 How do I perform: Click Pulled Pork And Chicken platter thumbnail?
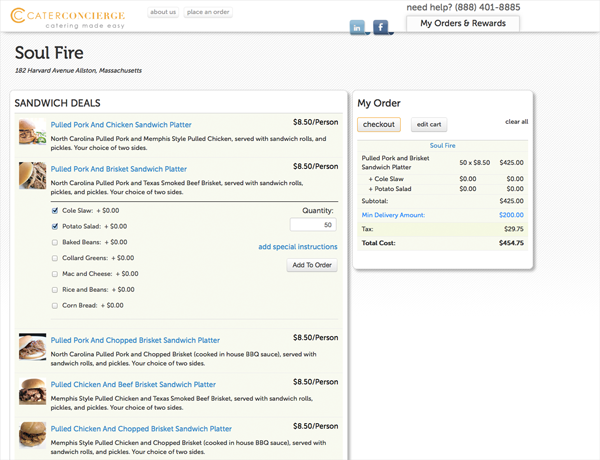pyautogui.click(x=33, y=131)
